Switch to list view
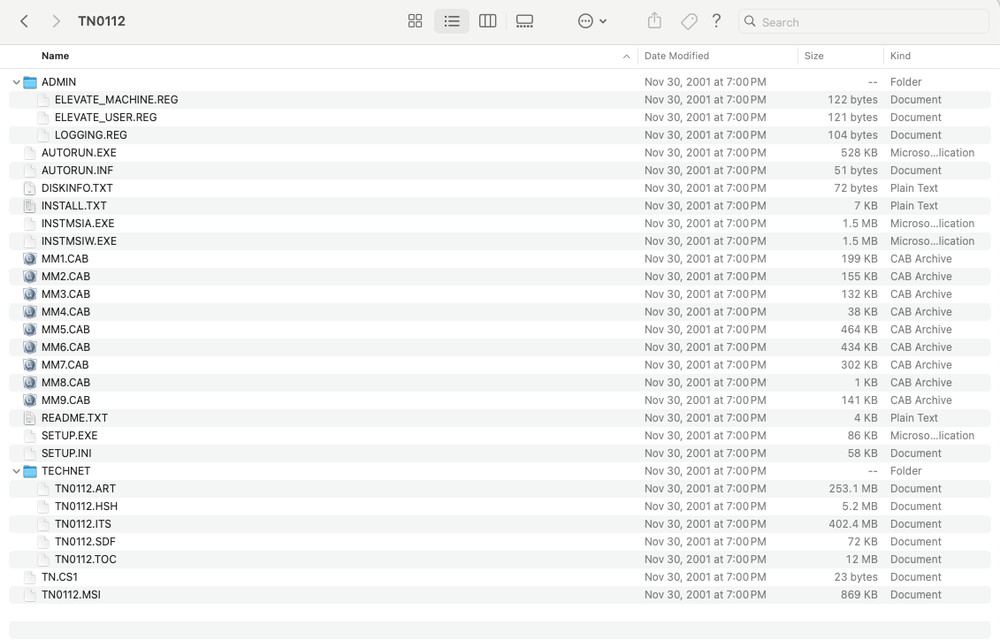1000x640 pixels. click(452, 21)
